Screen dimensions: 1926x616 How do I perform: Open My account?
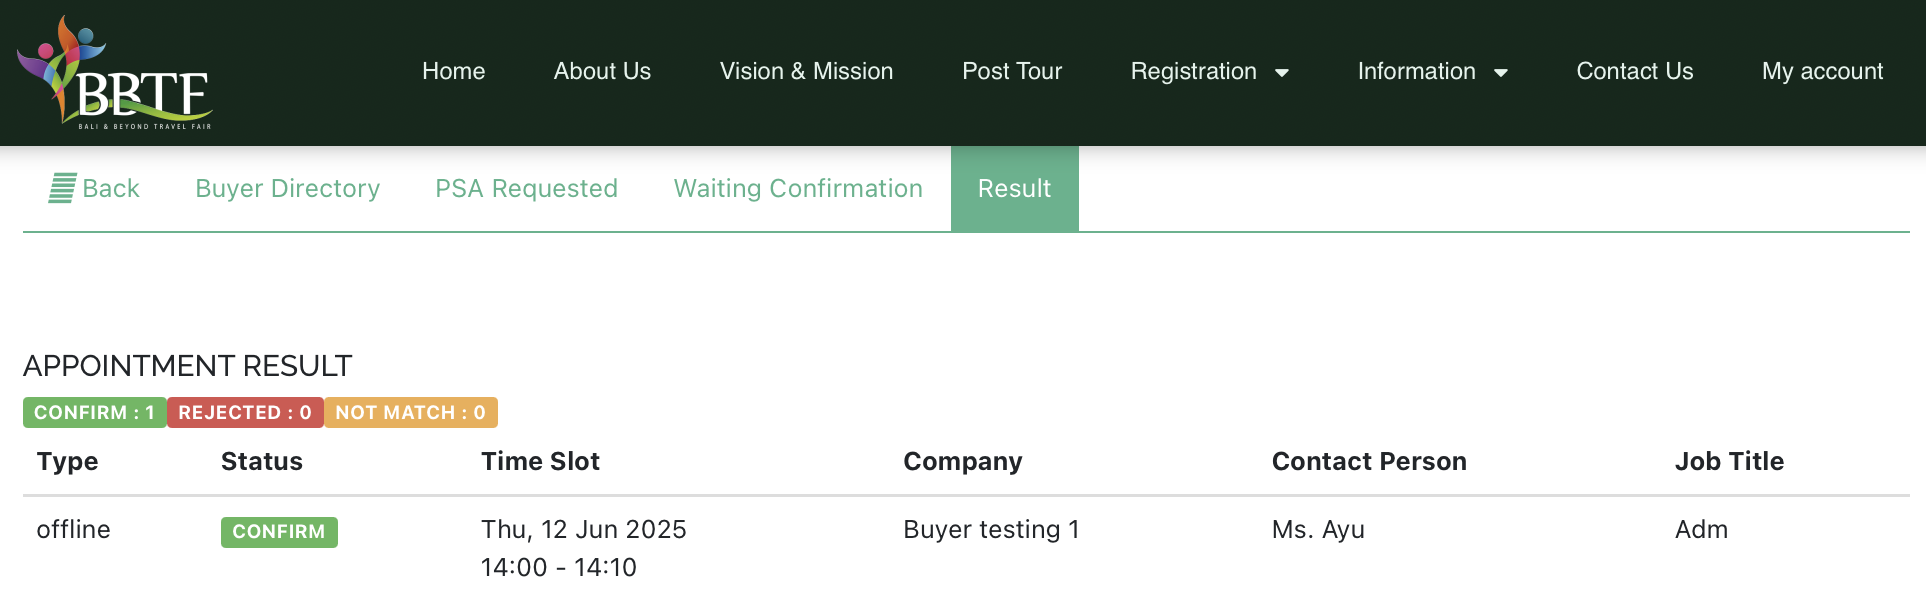pyautogui.click(x=1822, y=72)
